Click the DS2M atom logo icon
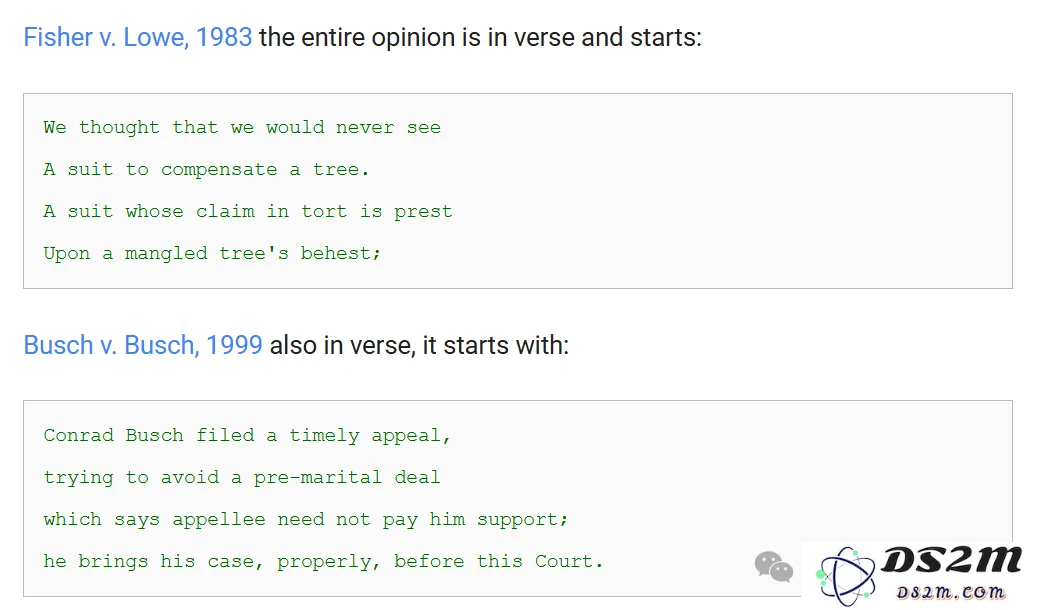Screen dimensions: 1039x610 [846, 576]
